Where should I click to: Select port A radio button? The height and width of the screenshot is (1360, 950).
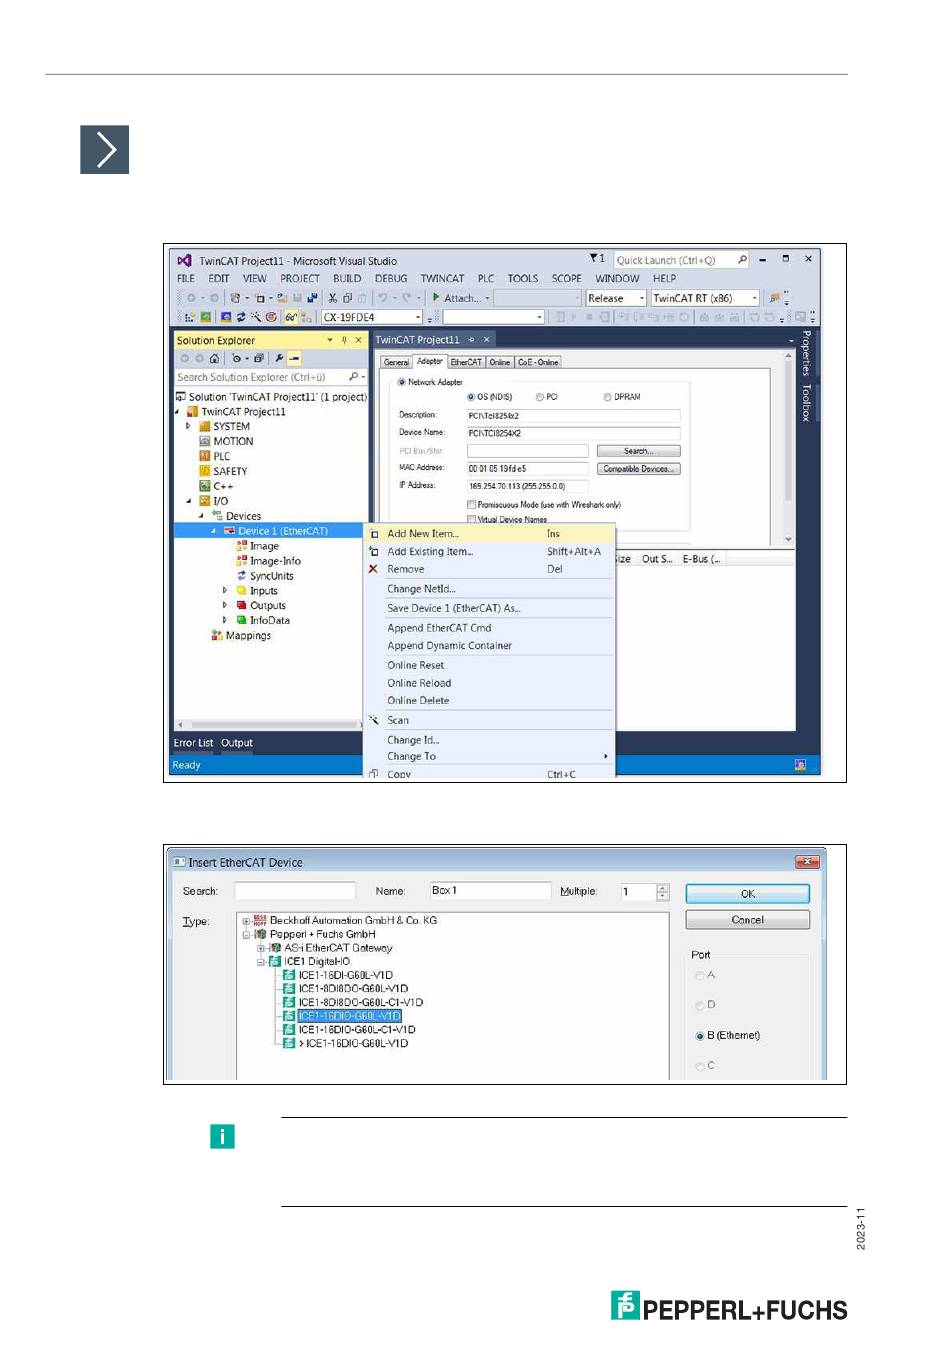(700, 975)
